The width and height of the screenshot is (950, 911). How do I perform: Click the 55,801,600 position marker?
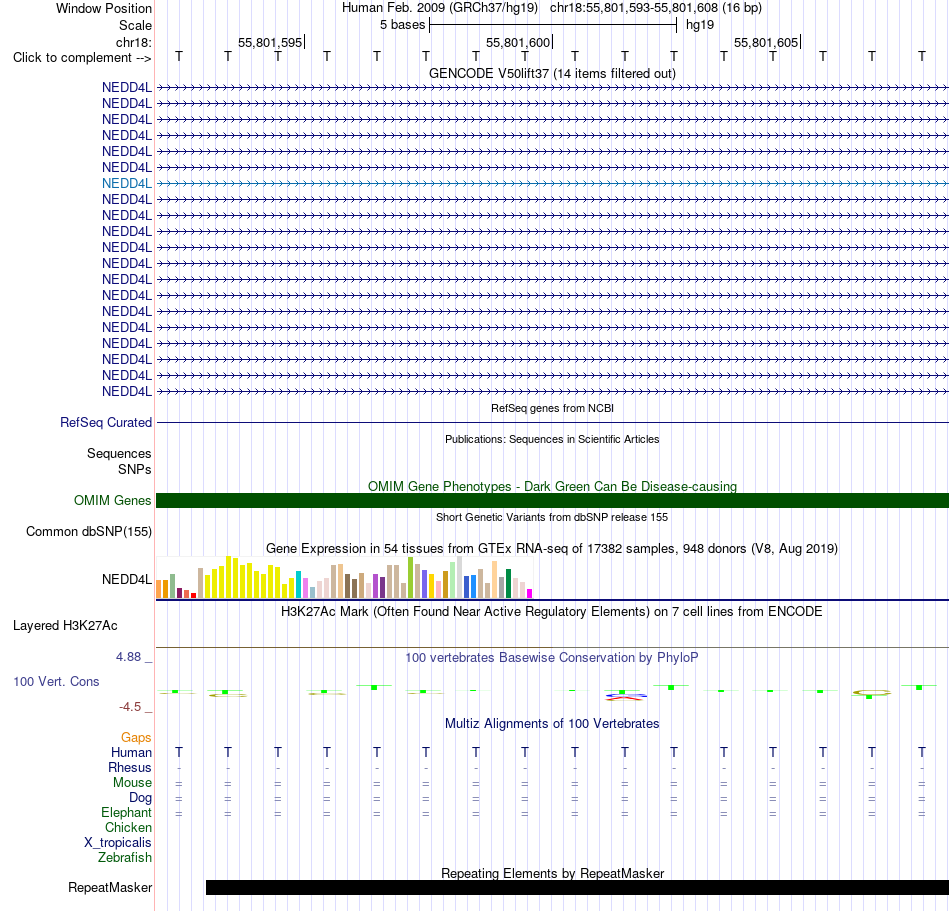point(519,42)
